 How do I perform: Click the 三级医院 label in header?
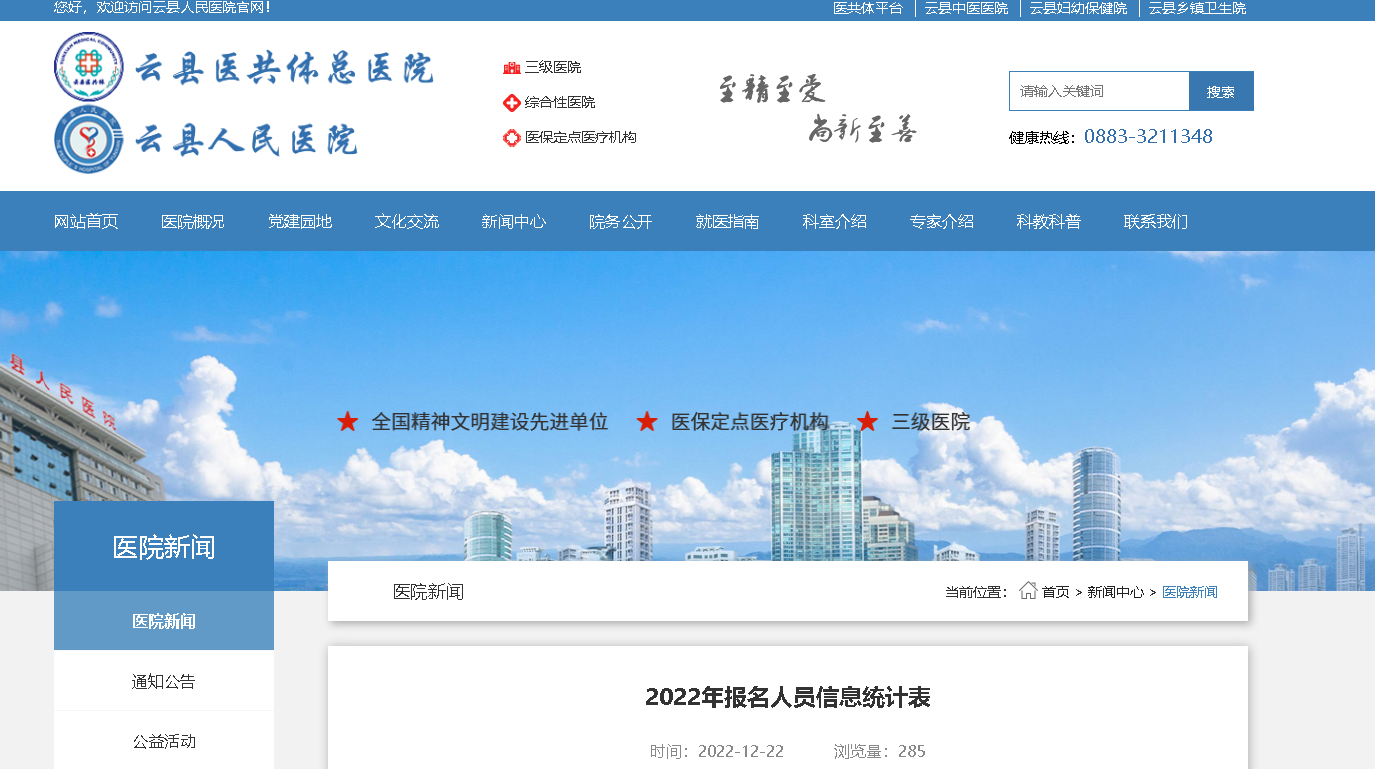pos(553,67)
